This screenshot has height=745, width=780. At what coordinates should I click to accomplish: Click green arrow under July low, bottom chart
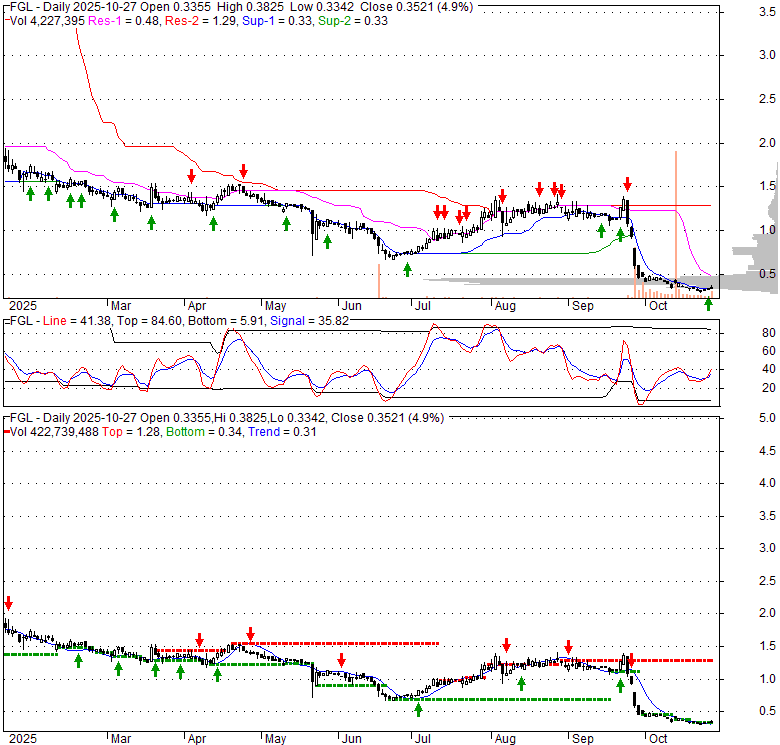point(418,710)
